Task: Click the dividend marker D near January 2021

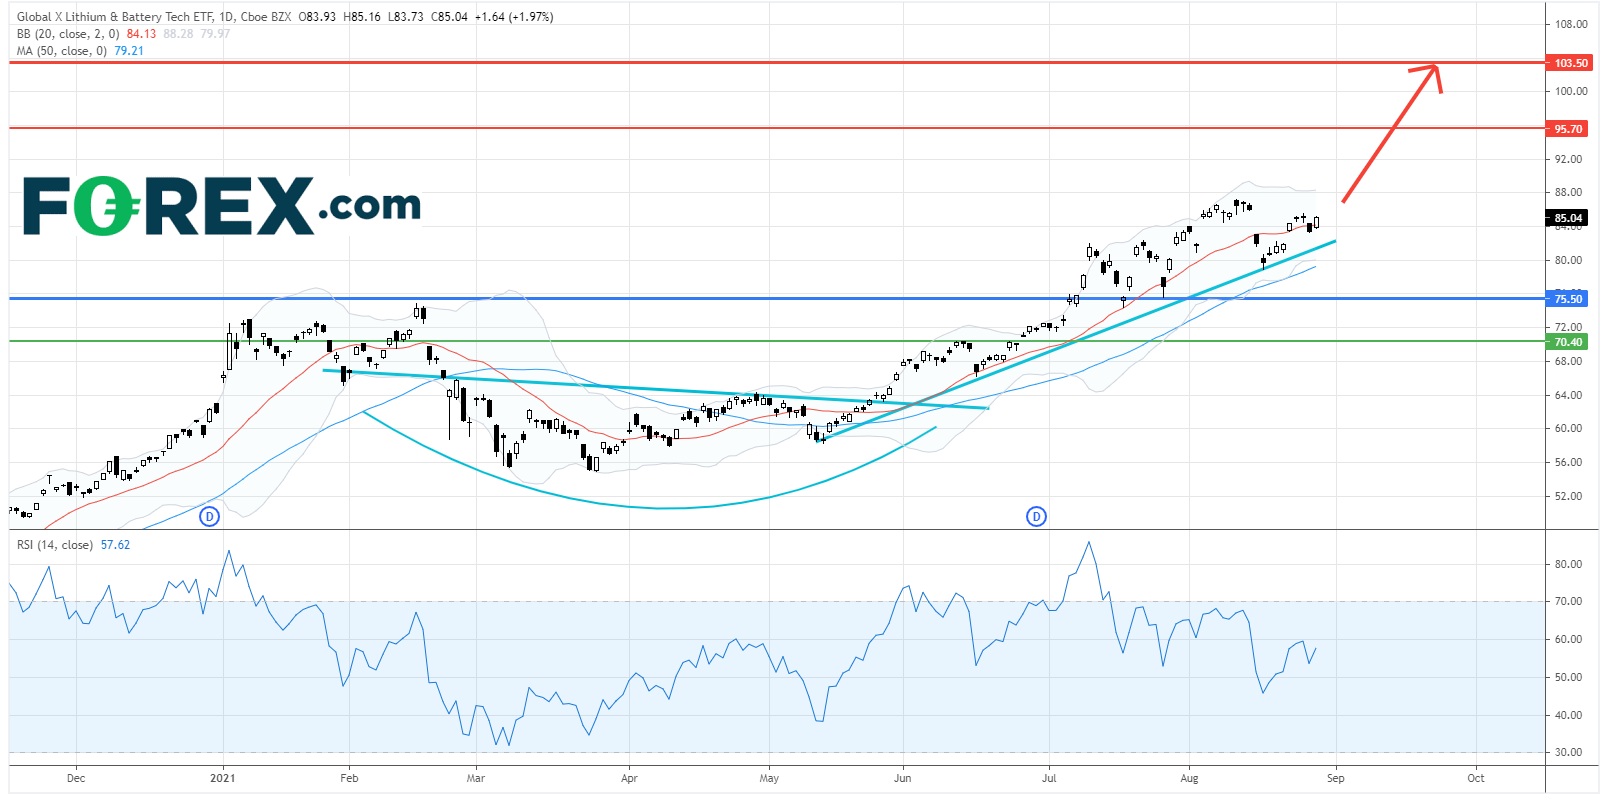Action: (209, 516)
